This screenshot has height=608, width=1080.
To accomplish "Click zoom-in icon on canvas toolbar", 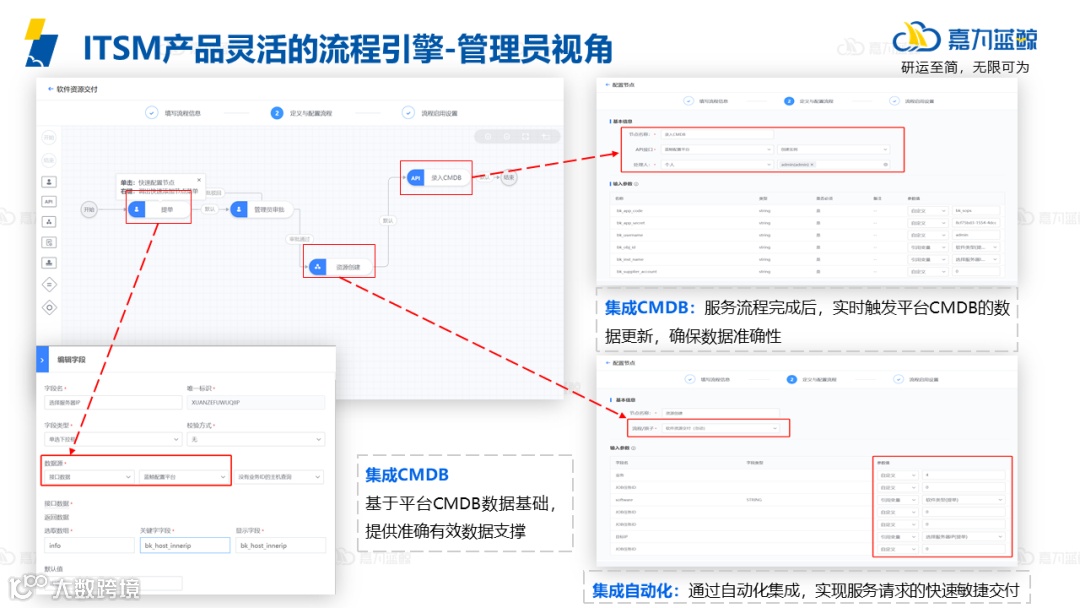I will pyautogui.click(x=488, y=136).
